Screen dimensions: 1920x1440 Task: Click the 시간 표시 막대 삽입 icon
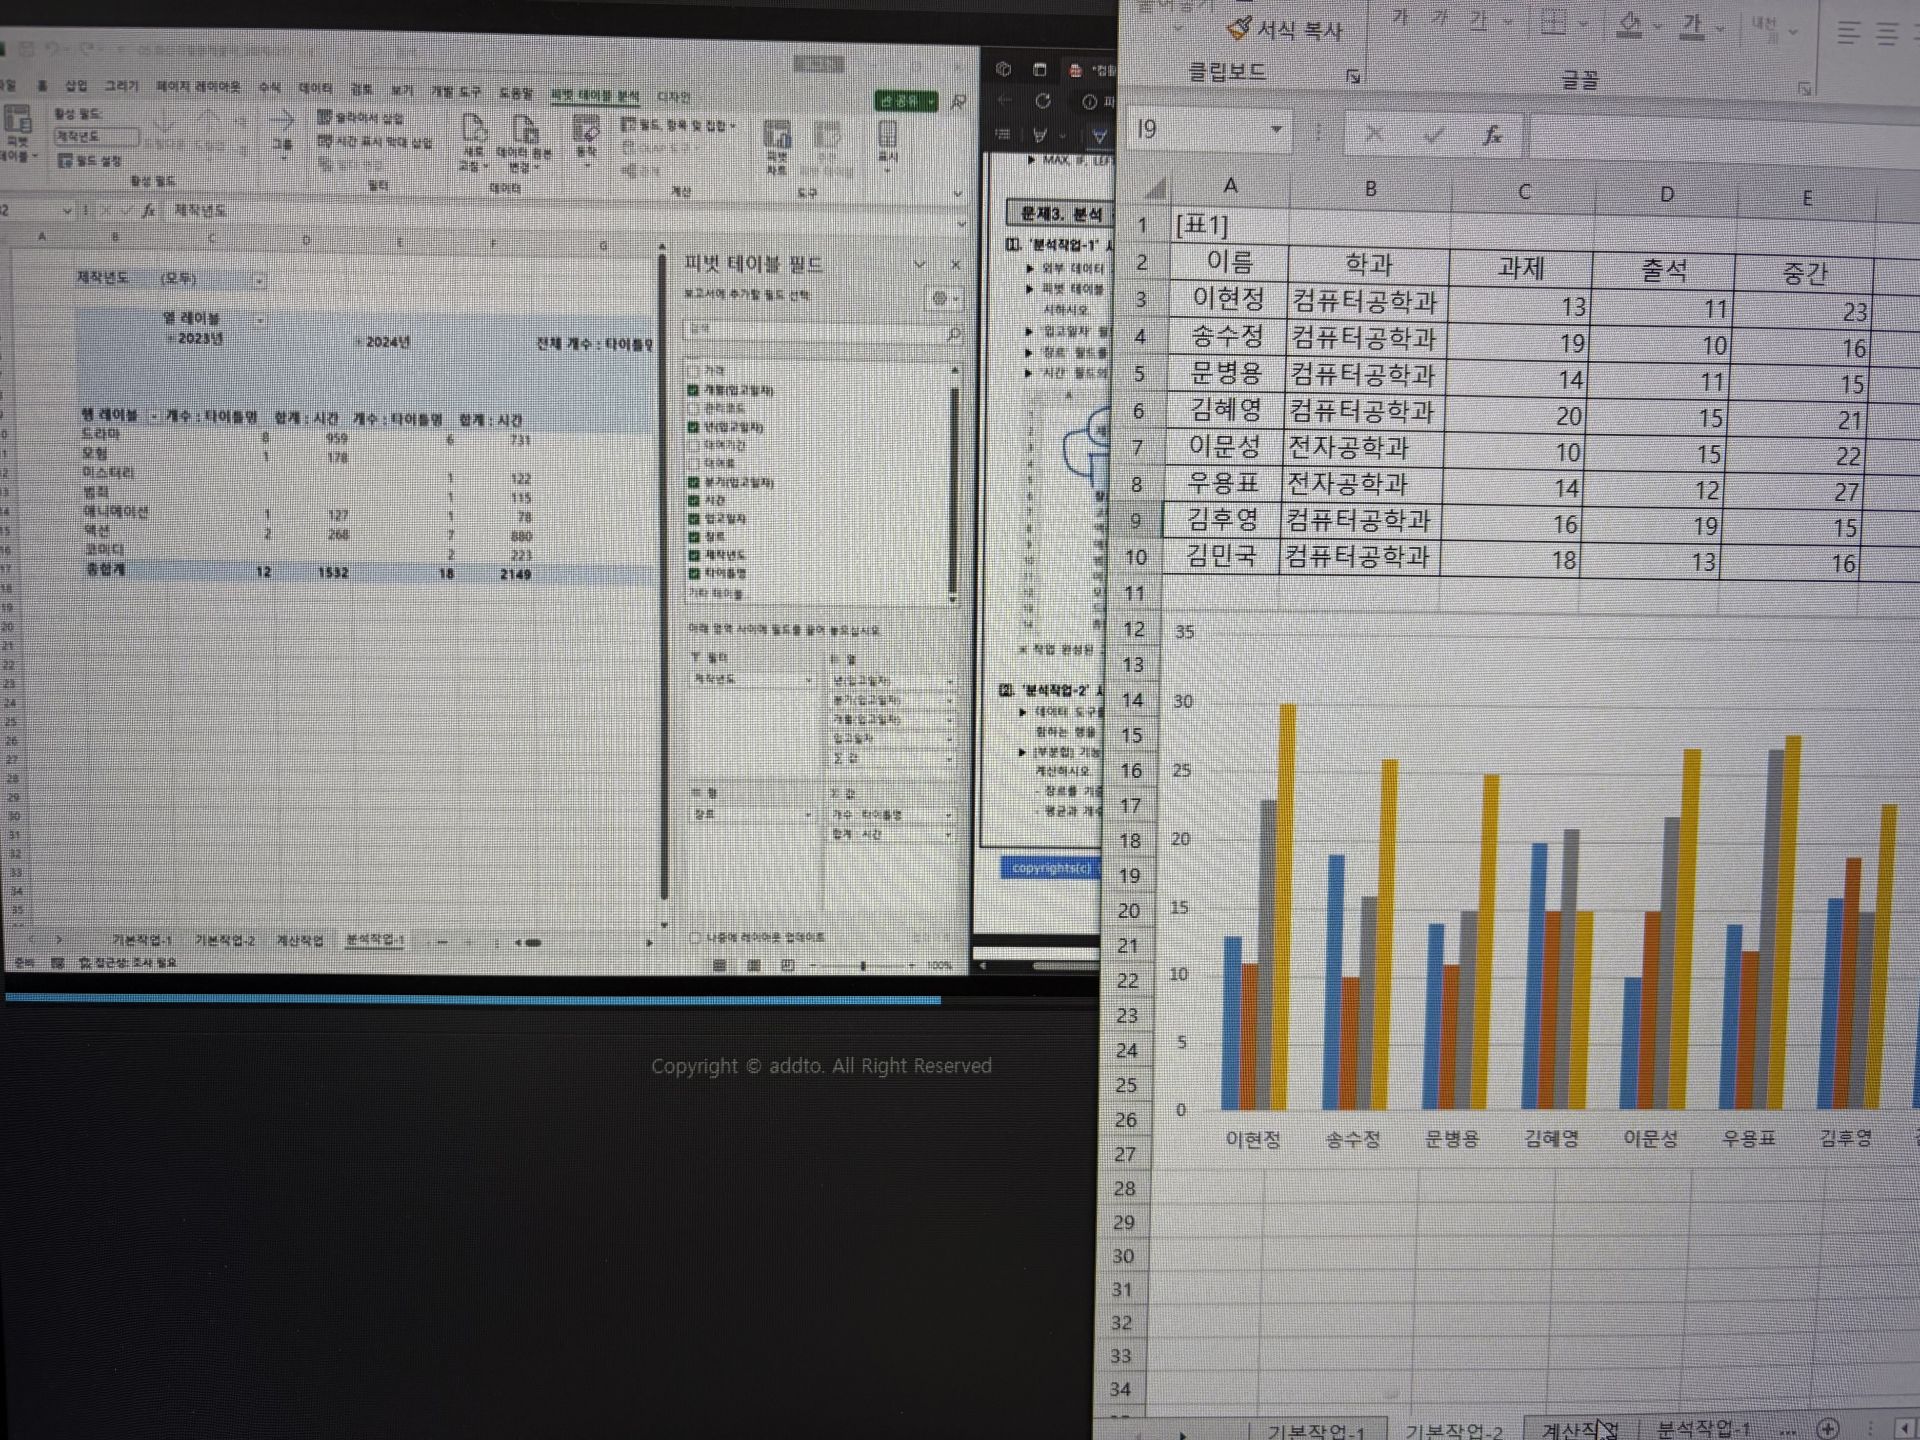[x=324, y=141]
